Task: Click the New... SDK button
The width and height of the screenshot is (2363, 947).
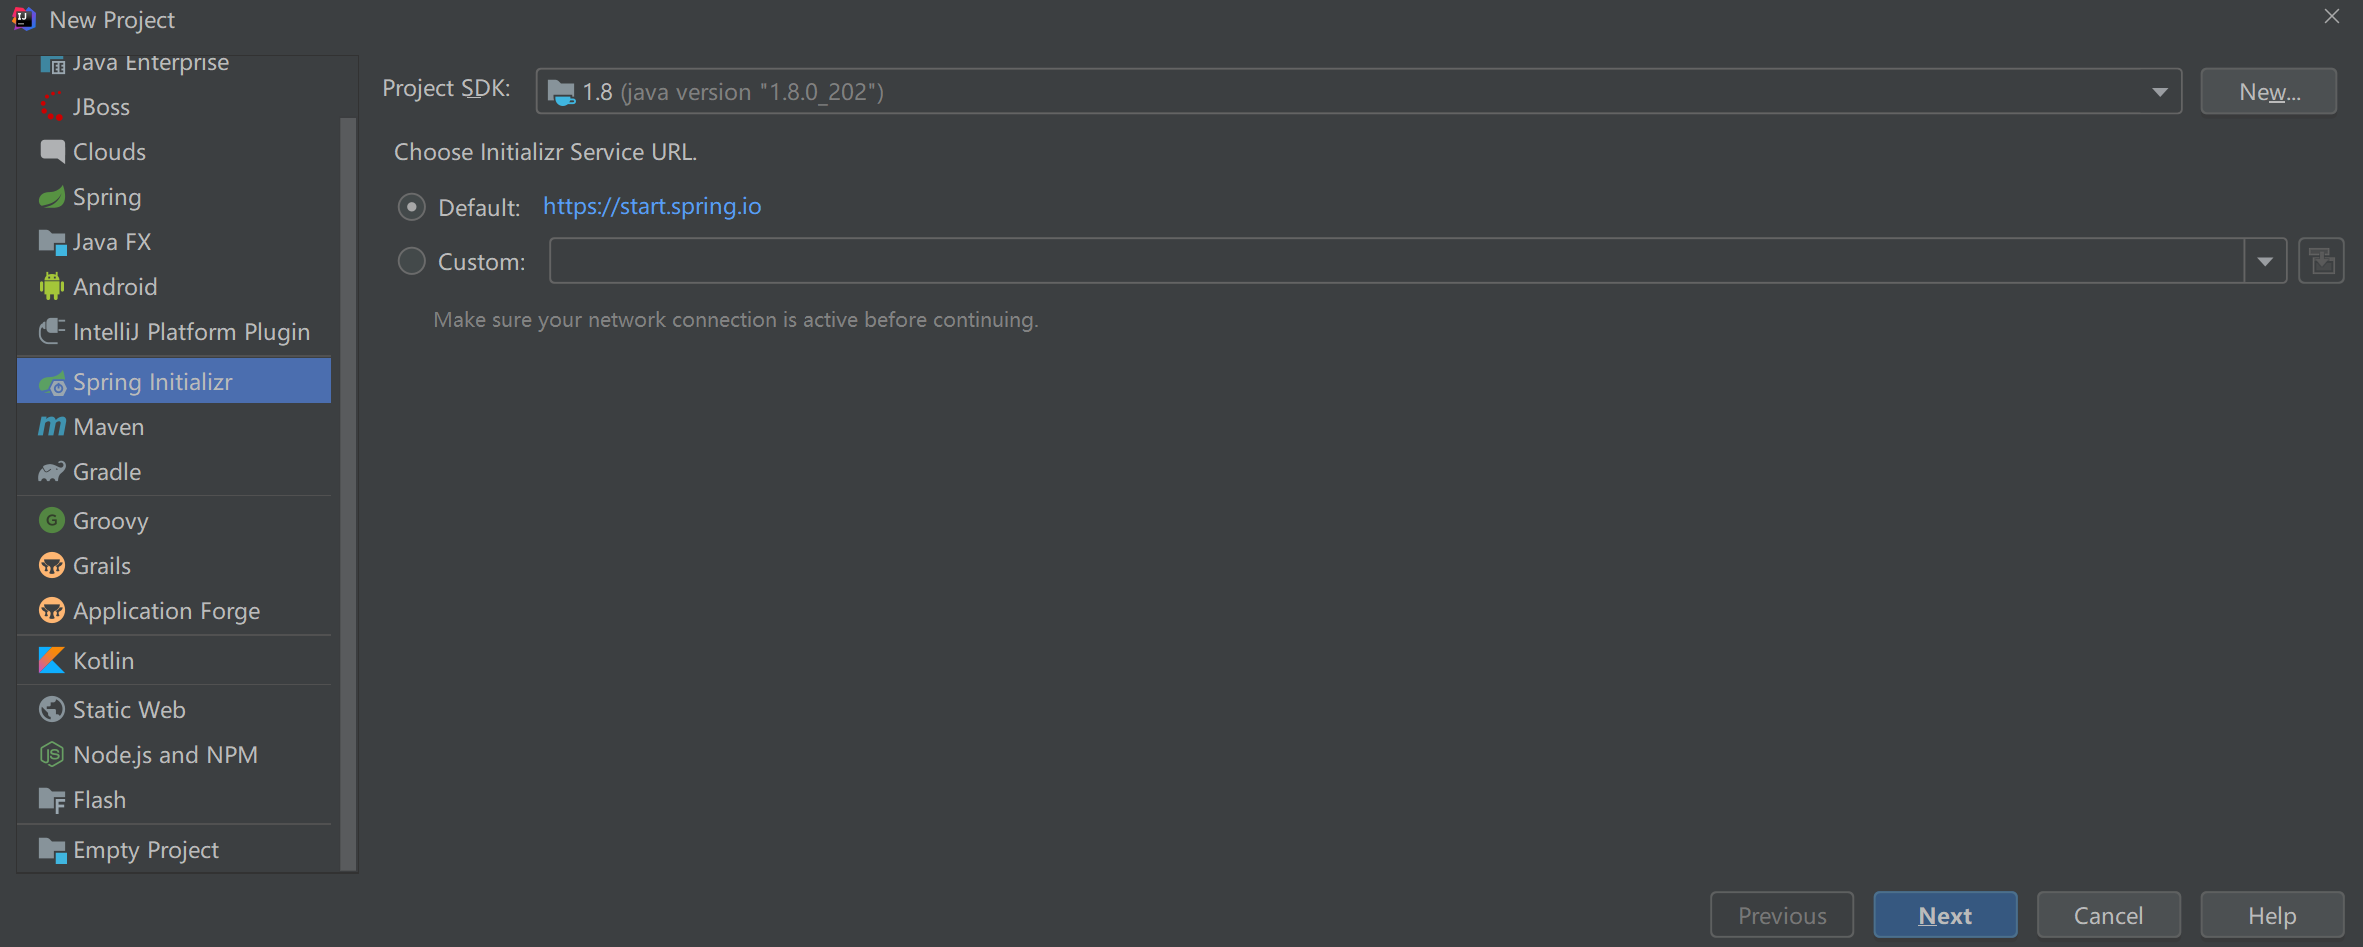Action: 2268,92
